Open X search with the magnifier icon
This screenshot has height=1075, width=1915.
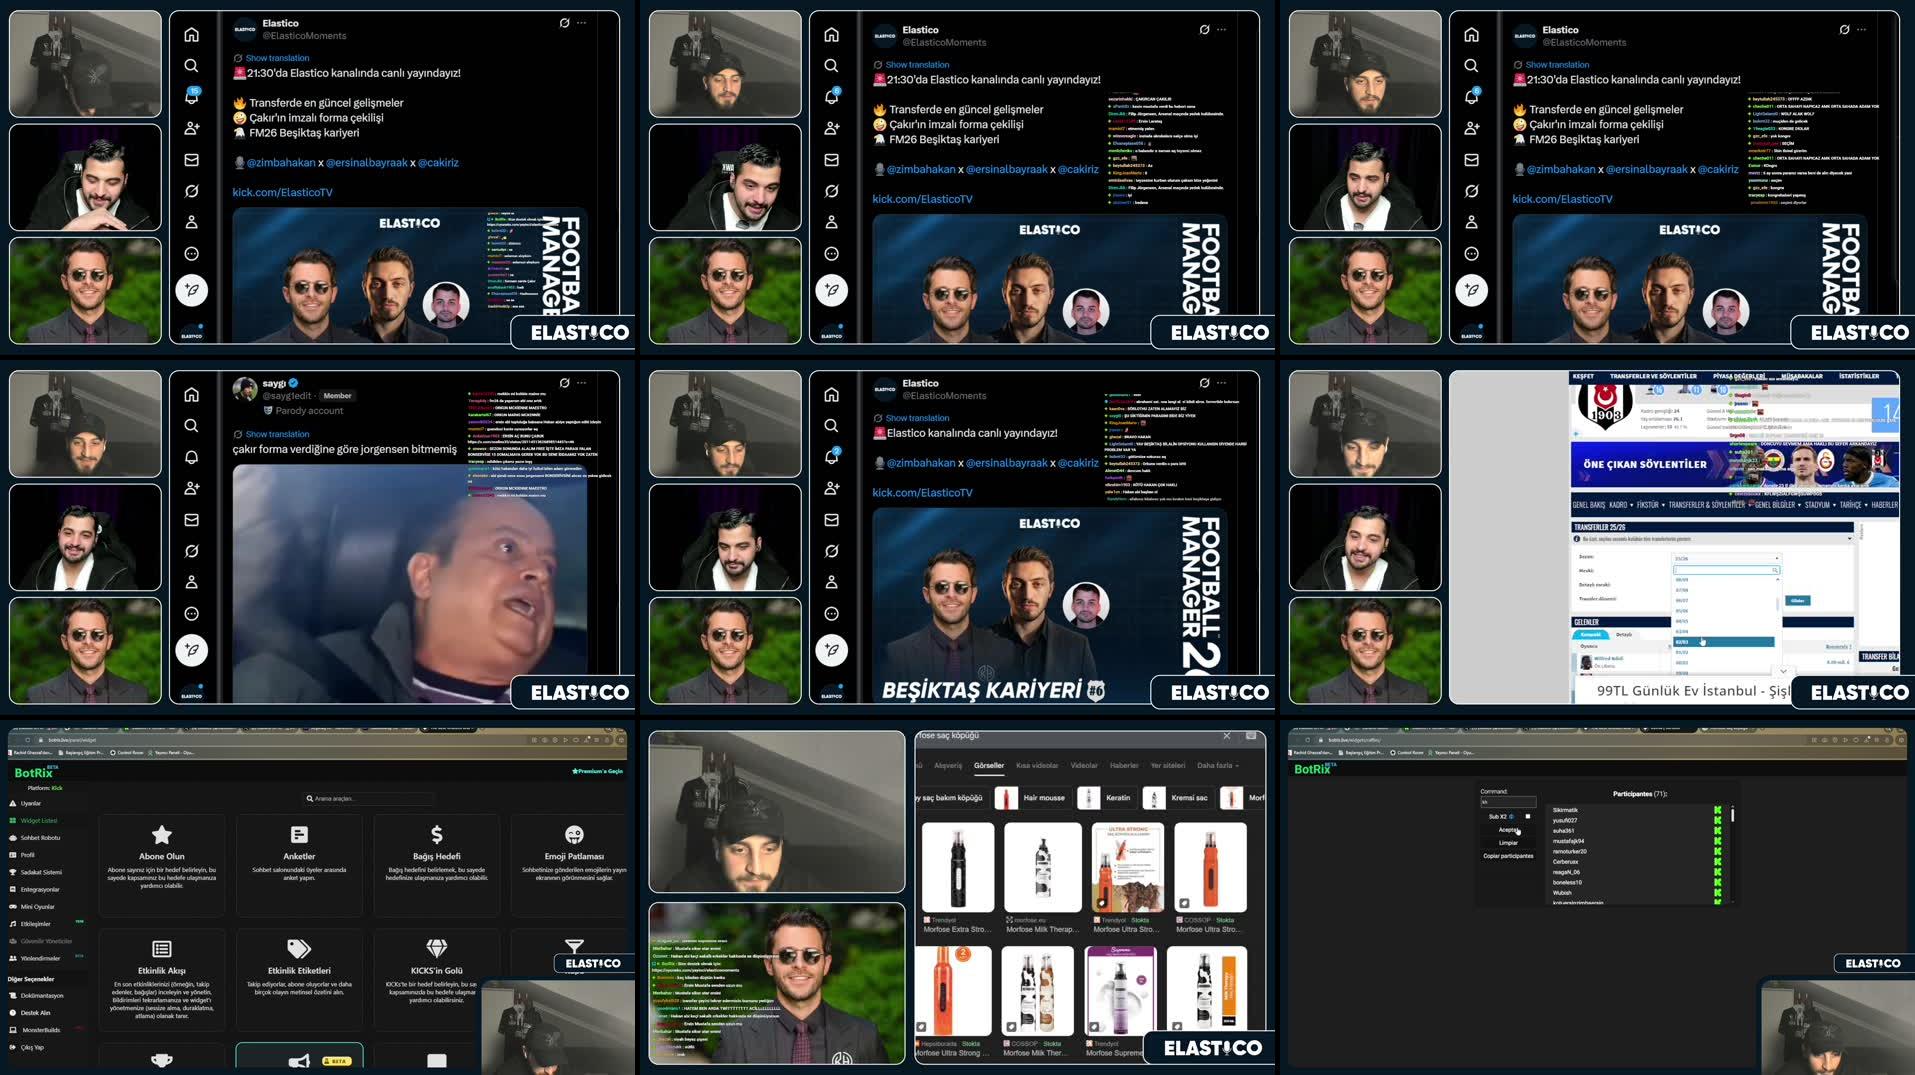click(x=189, y=64)
